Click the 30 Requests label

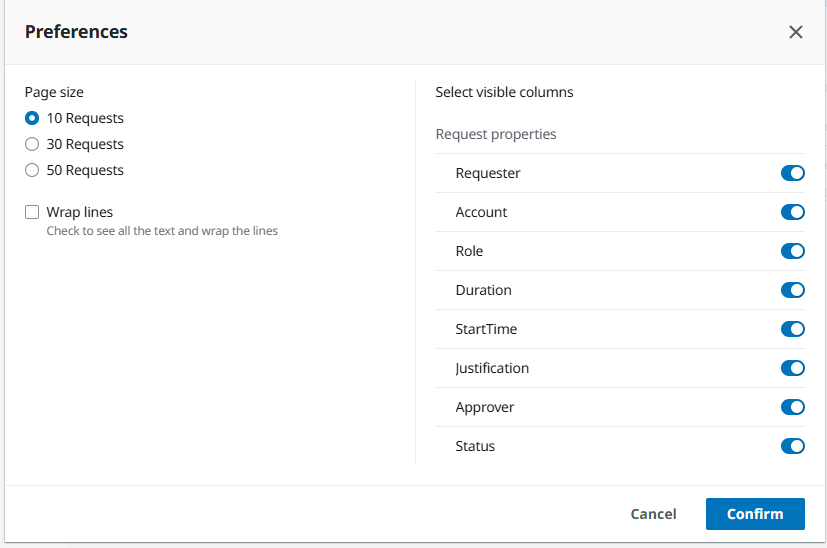pyautogui.click(x=85, y=144)
